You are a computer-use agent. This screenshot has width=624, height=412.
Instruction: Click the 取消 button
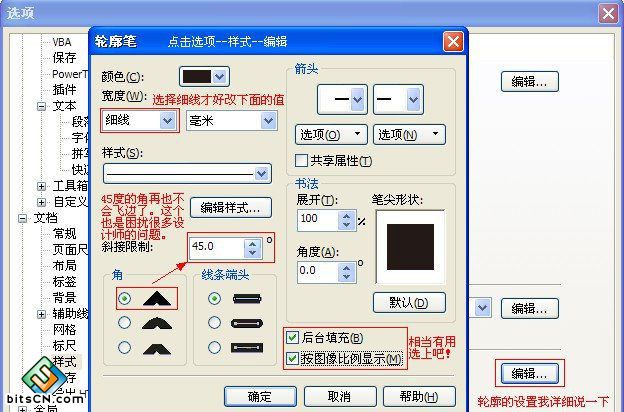[340, 396]
